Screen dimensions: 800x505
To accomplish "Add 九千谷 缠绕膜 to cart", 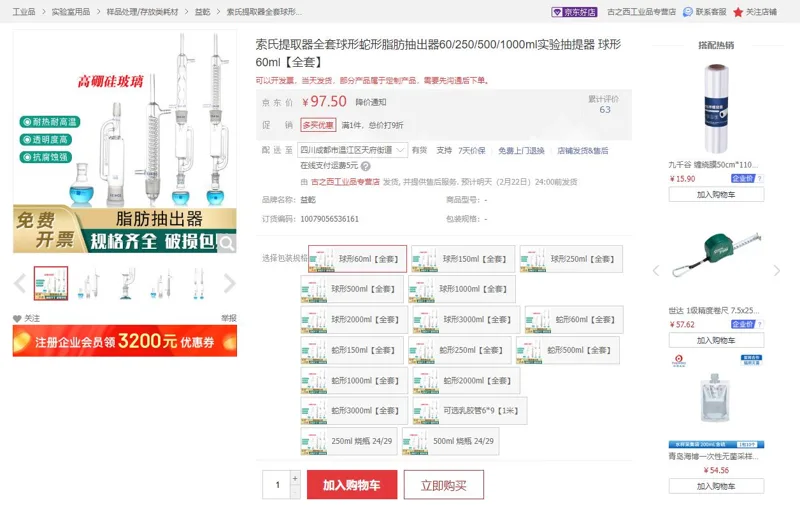I will click(x=716, y=194).
